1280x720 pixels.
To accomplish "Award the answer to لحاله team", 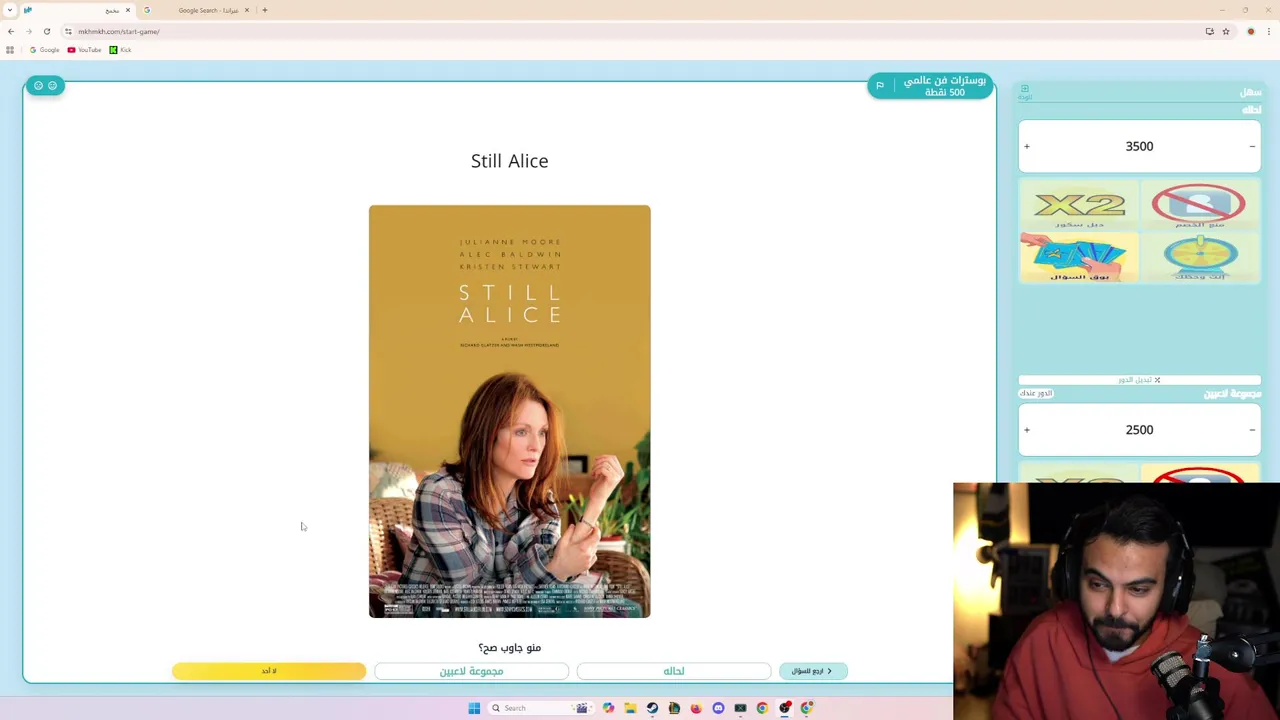I will 674,671.
